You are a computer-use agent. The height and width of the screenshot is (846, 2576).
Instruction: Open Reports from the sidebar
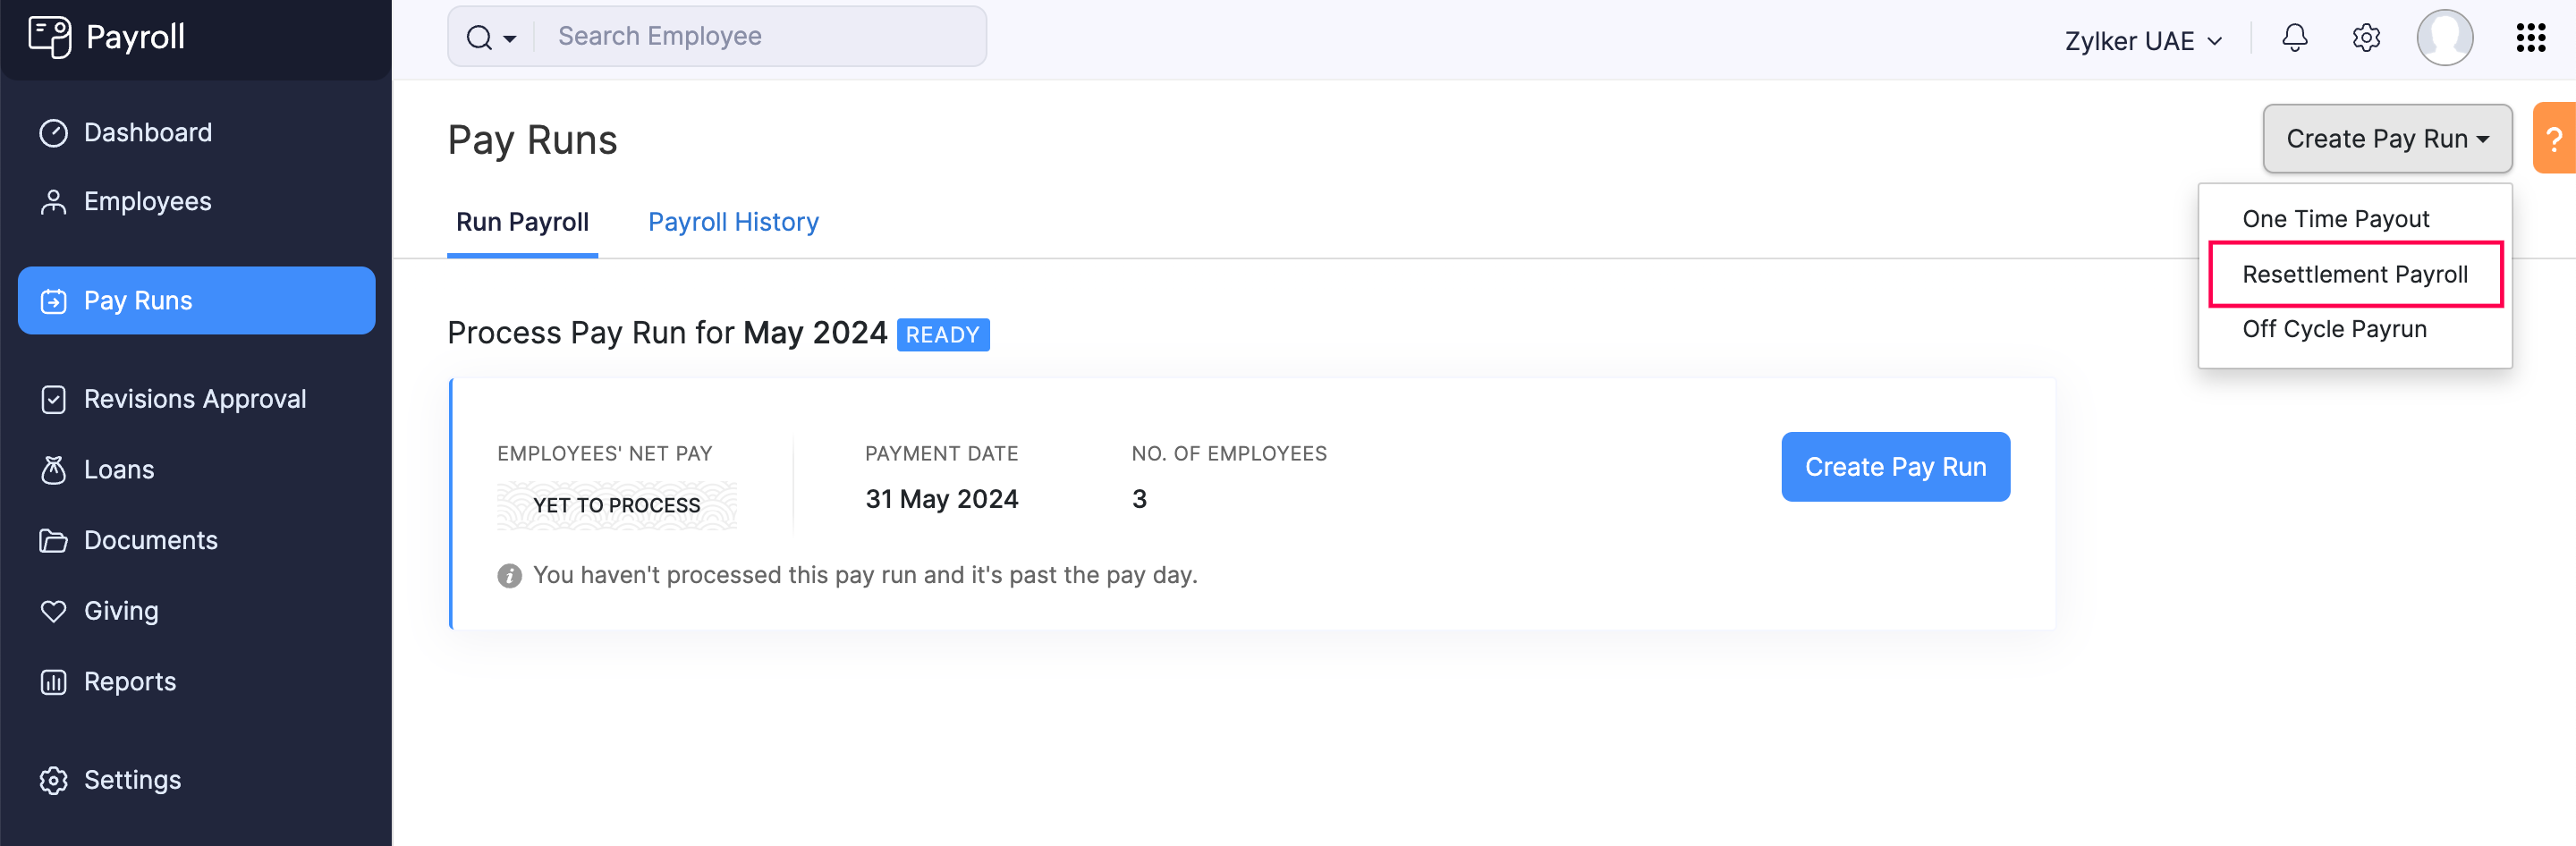click(129, 681)
